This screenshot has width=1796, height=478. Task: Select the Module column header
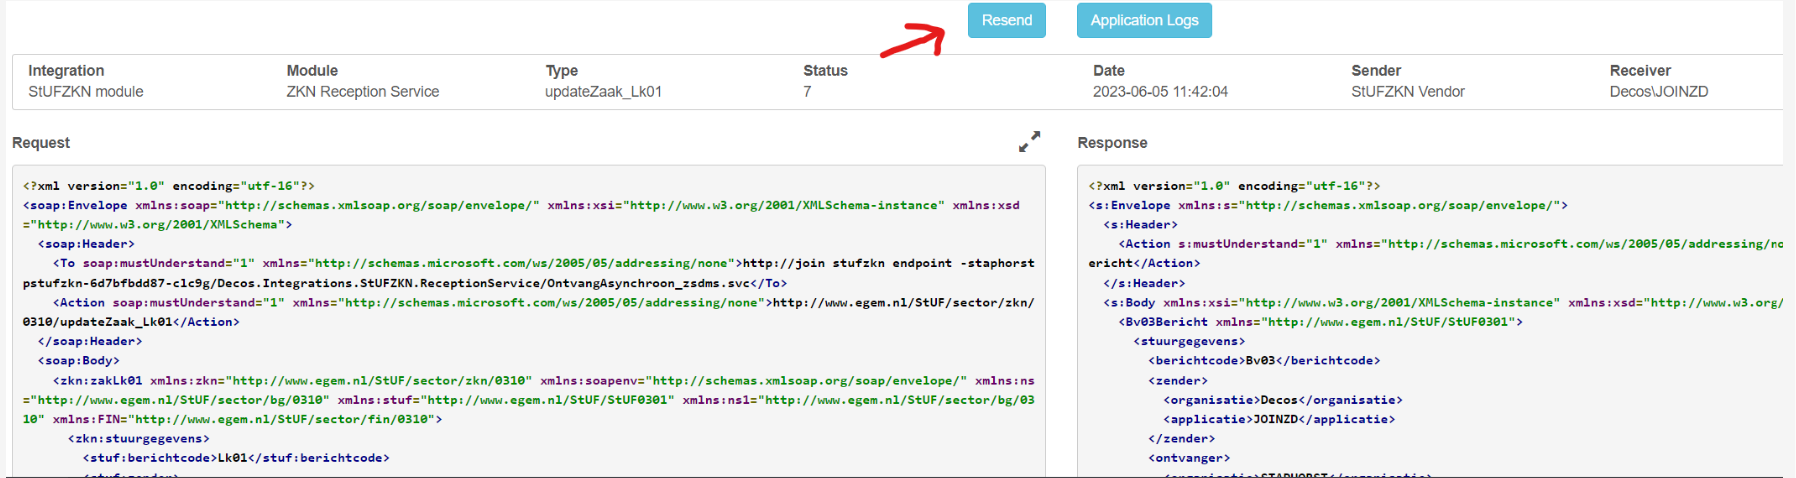[312, 71]
